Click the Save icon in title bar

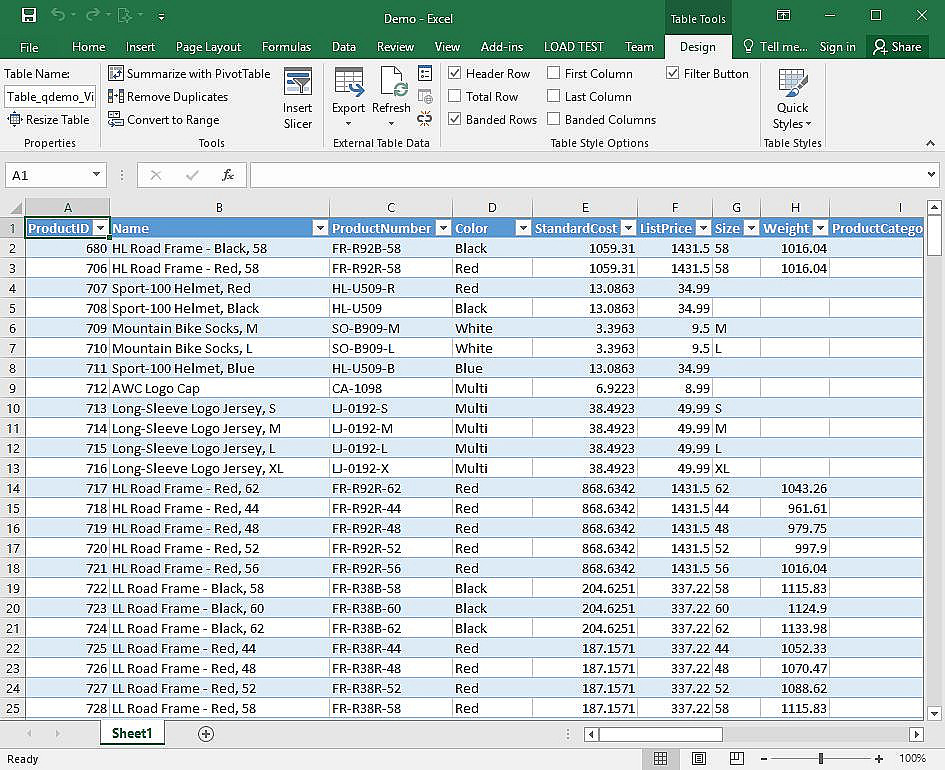coord(29,16)
